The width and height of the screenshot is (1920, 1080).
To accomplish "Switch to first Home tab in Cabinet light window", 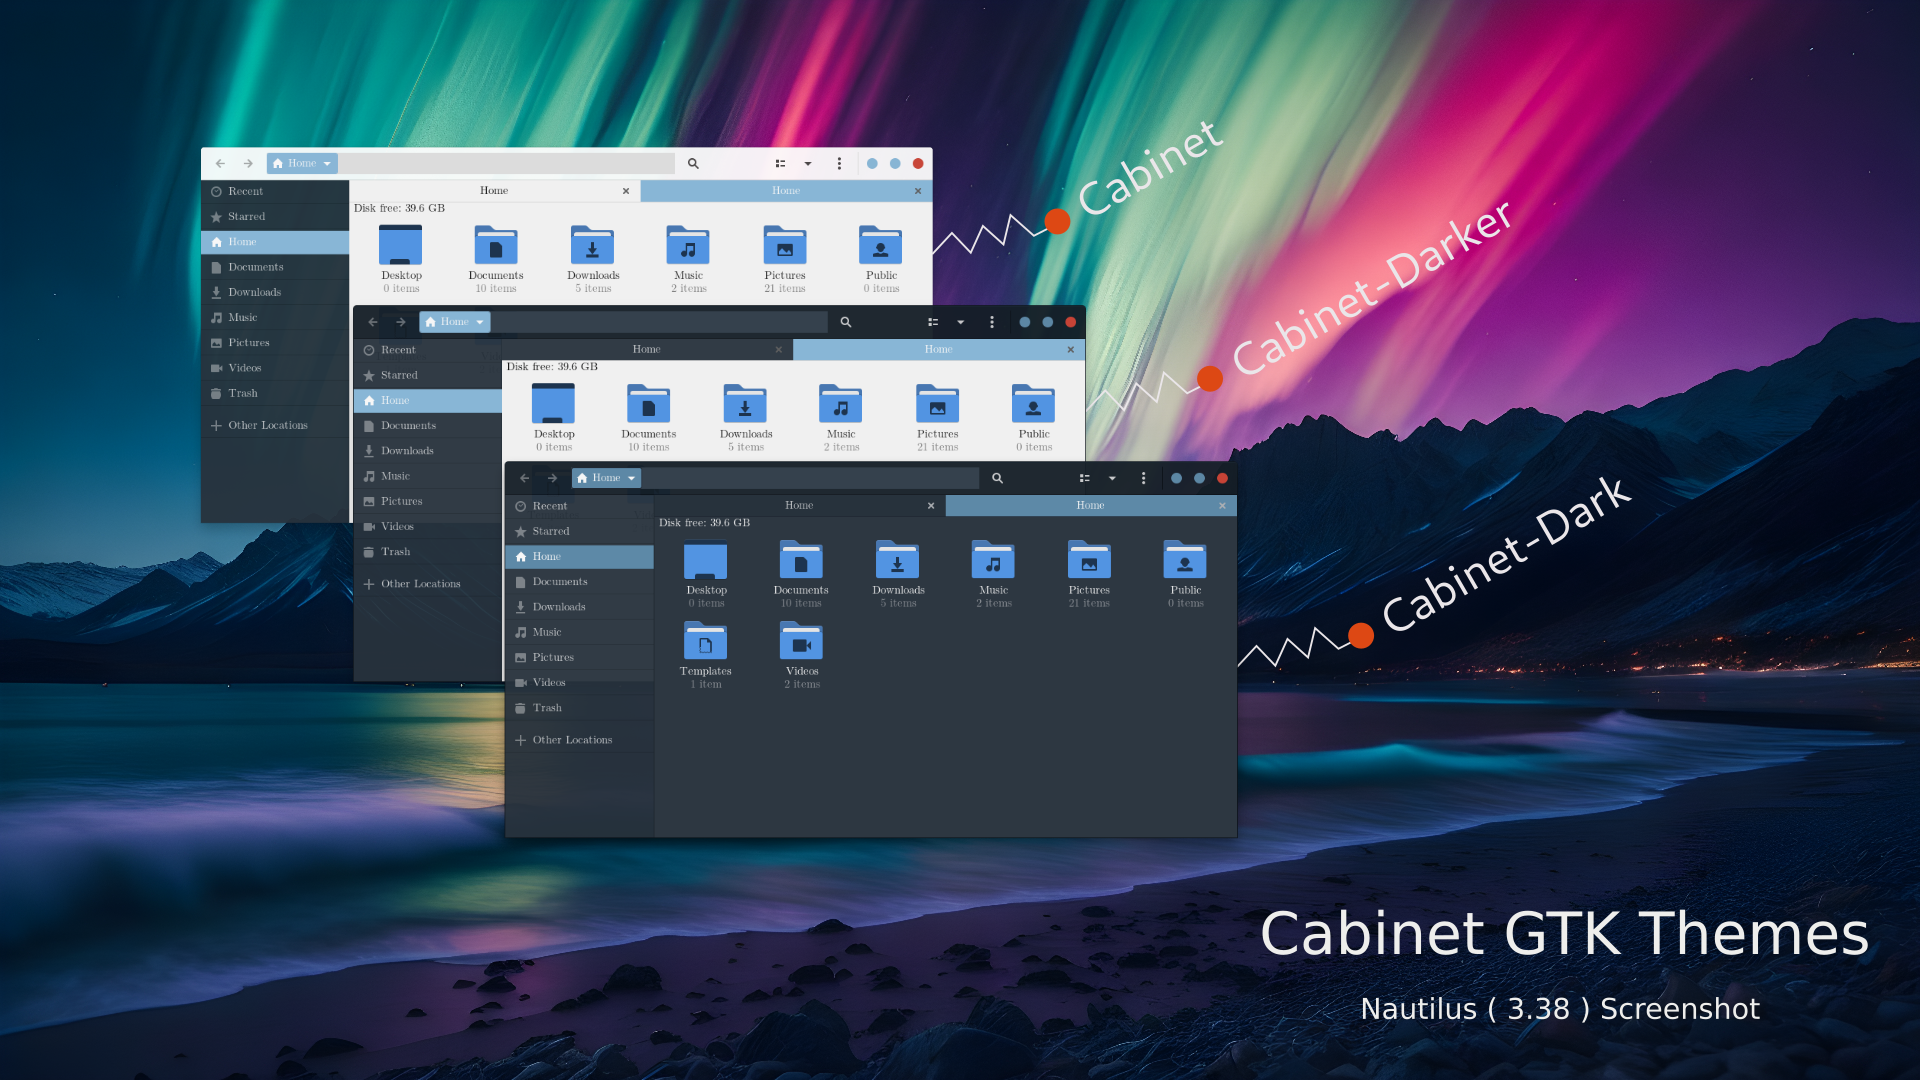I will tap(494, 190).
